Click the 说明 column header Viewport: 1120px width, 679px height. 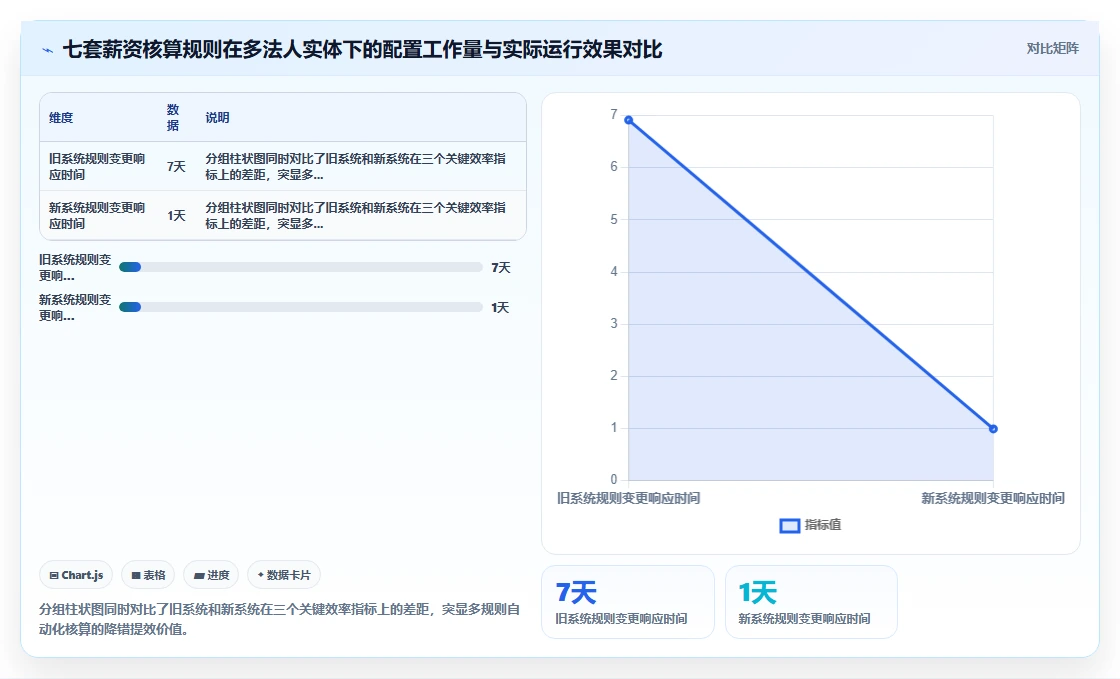(x=217, y=118)
